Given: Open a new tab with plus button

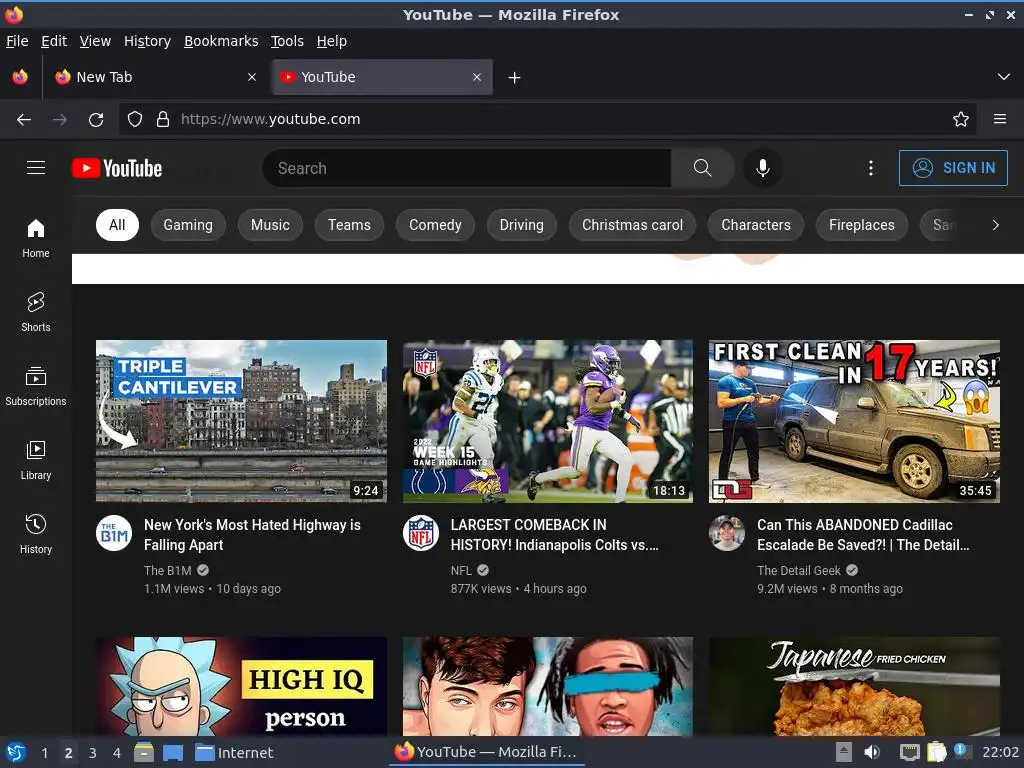Looking at the screenshot, I should coord(515,78).
